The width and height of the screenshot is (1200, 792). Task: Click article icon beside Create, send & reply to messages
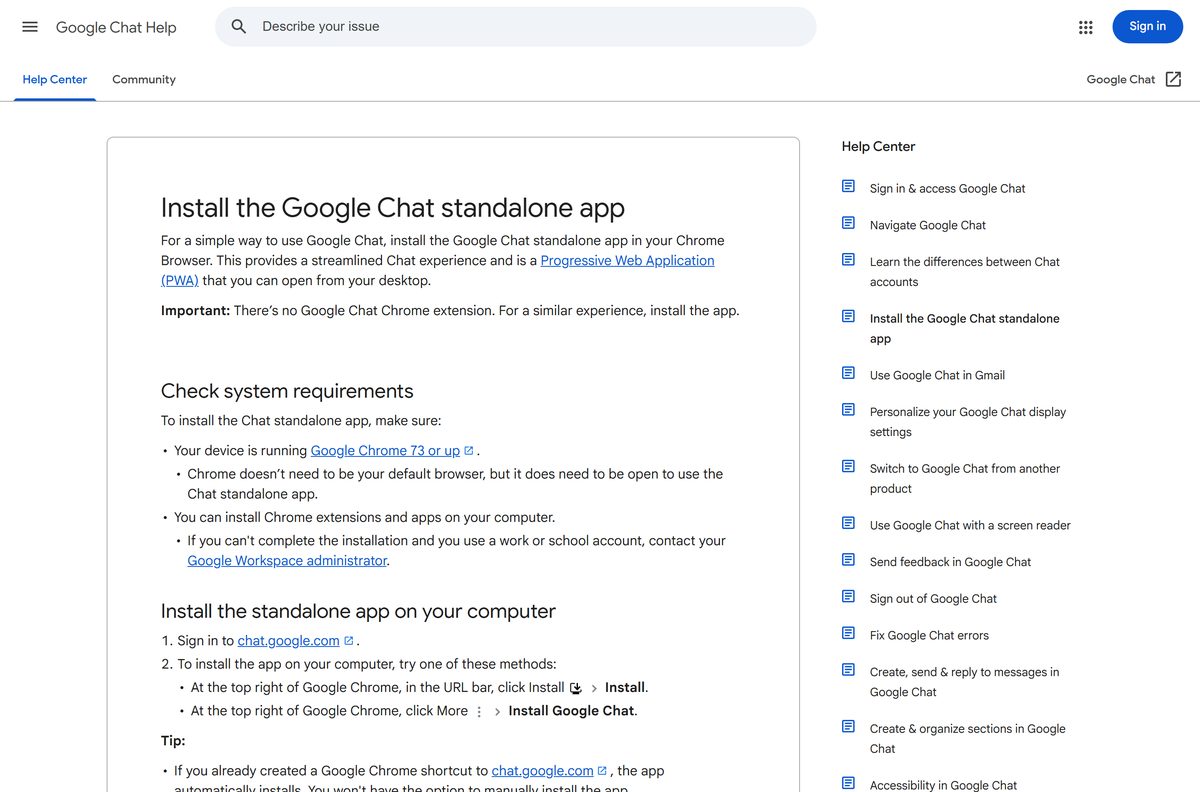click(848, 670)
